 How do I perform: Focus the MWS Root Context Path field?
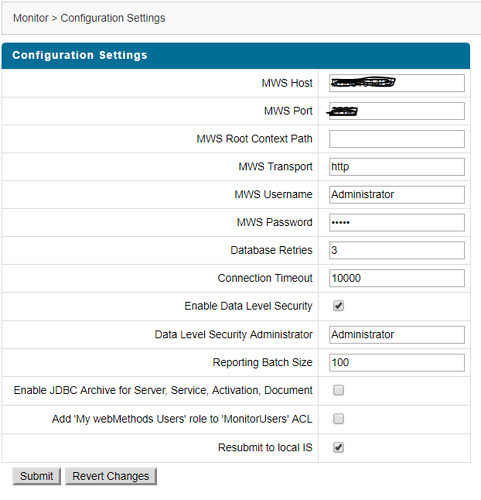397,139
